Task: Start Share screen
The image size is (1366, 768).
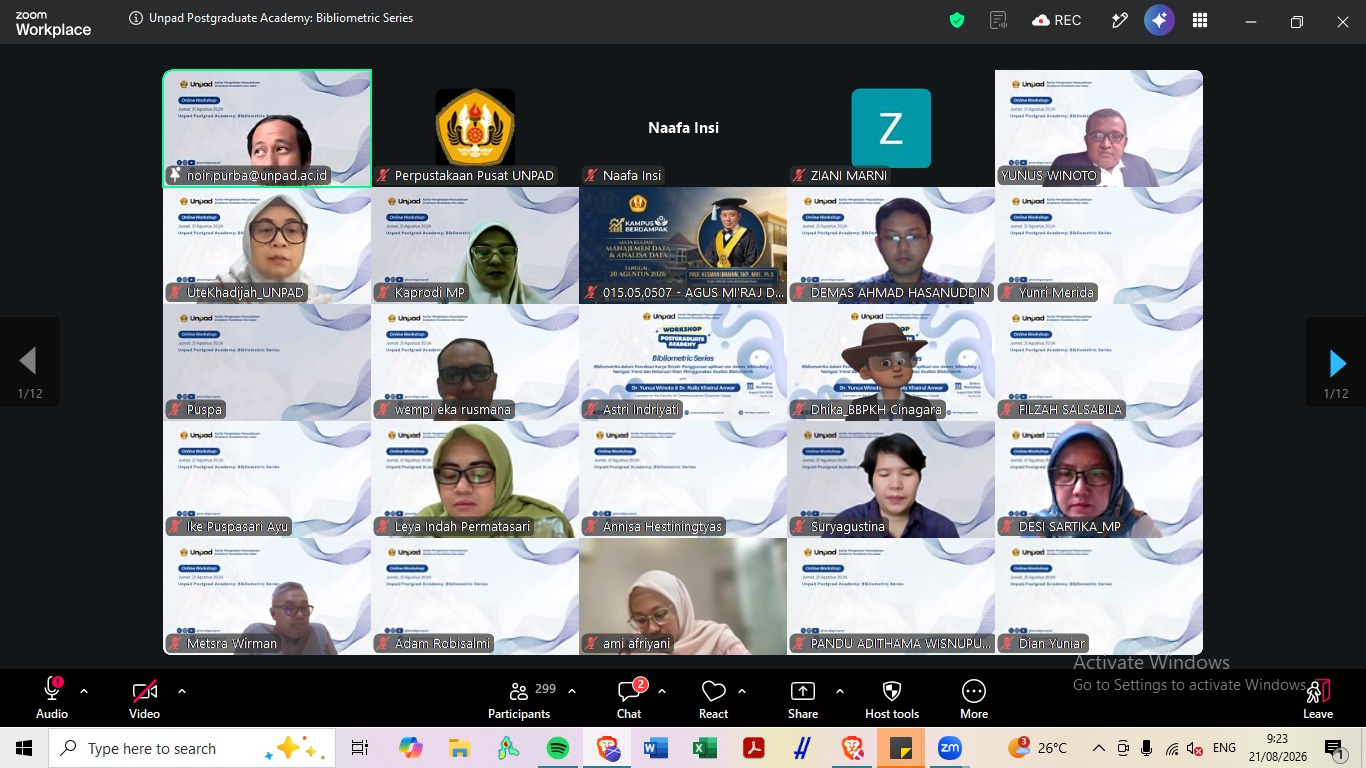Action: [802, 700]
